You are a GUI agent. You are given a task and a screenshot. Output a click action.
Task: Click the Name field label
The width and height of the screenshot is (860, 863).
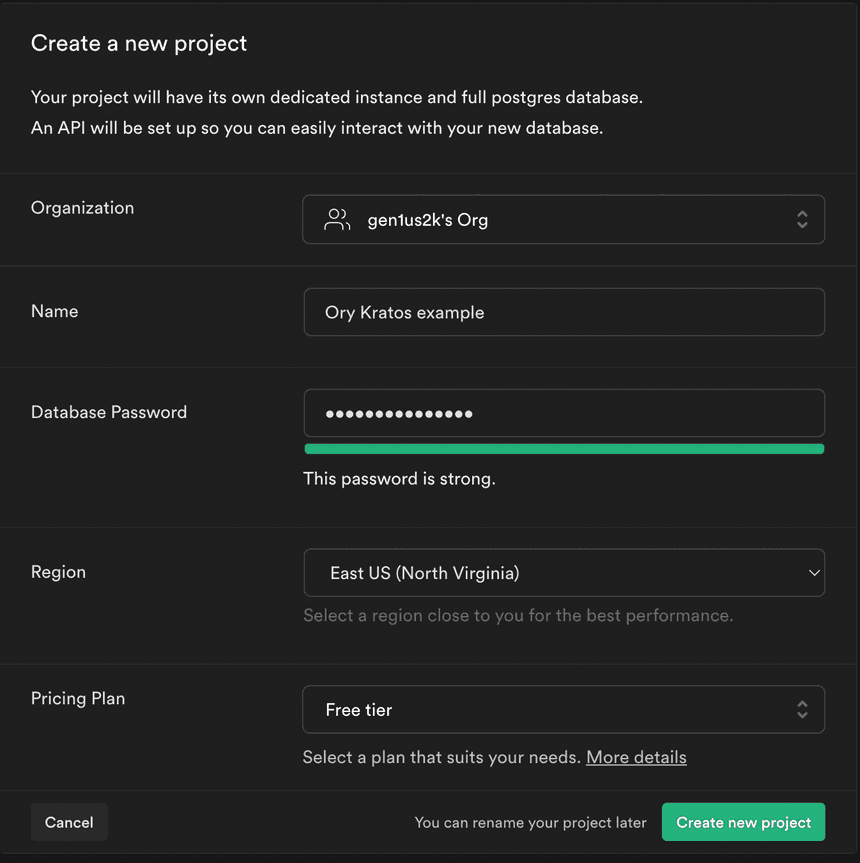coord(54,311)
